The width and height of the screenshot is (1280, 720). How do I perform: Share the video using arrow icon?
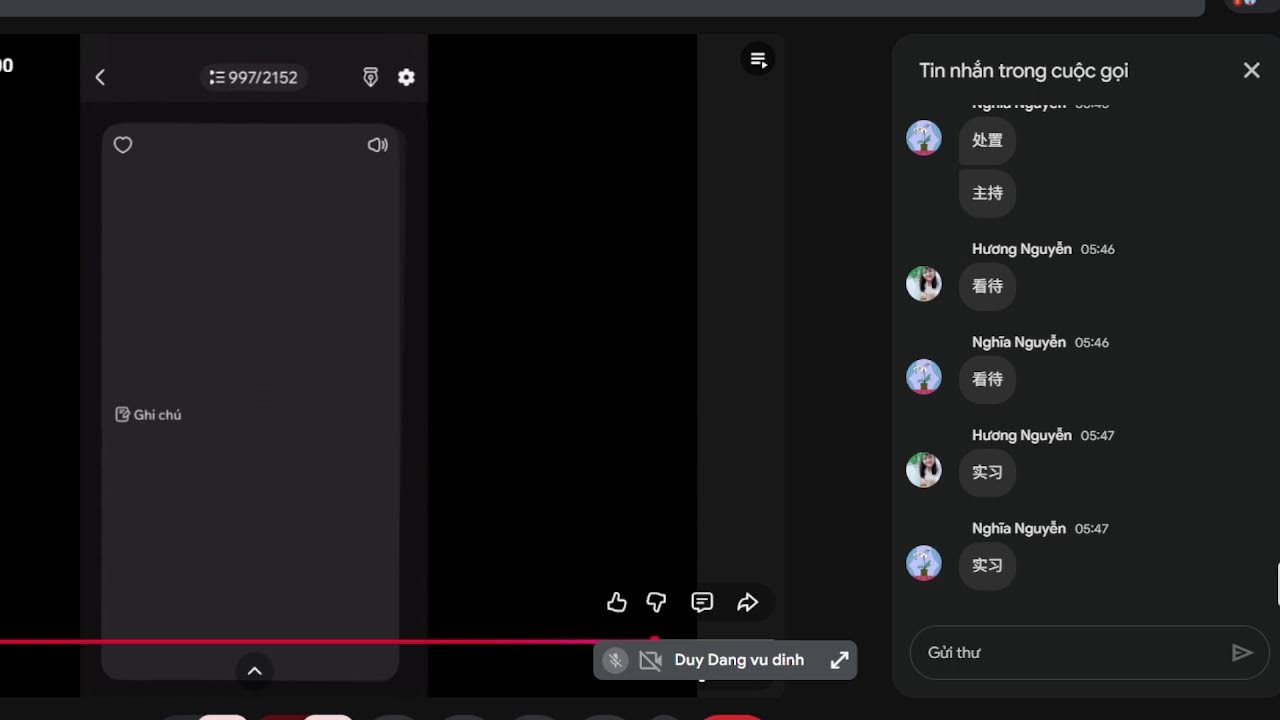[x=747, y=602]
